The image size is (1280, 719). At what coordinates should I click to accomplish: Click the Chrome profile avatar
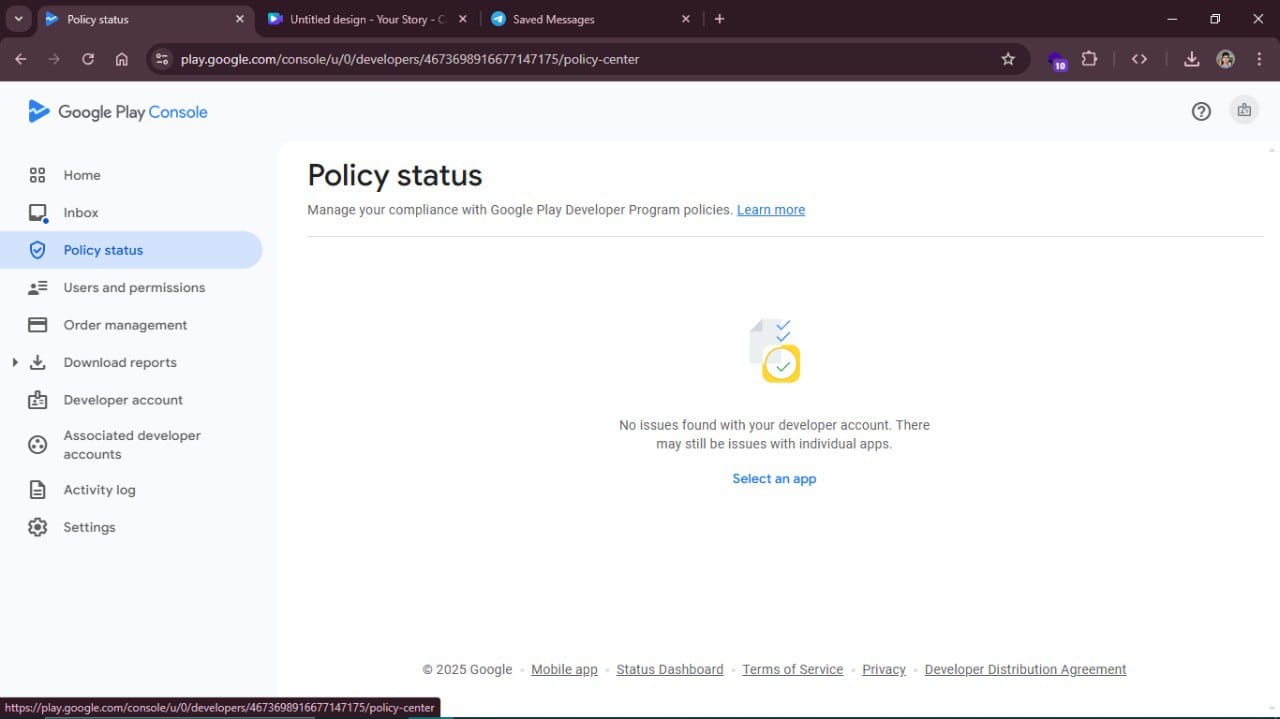click(x=1226, y=59)
